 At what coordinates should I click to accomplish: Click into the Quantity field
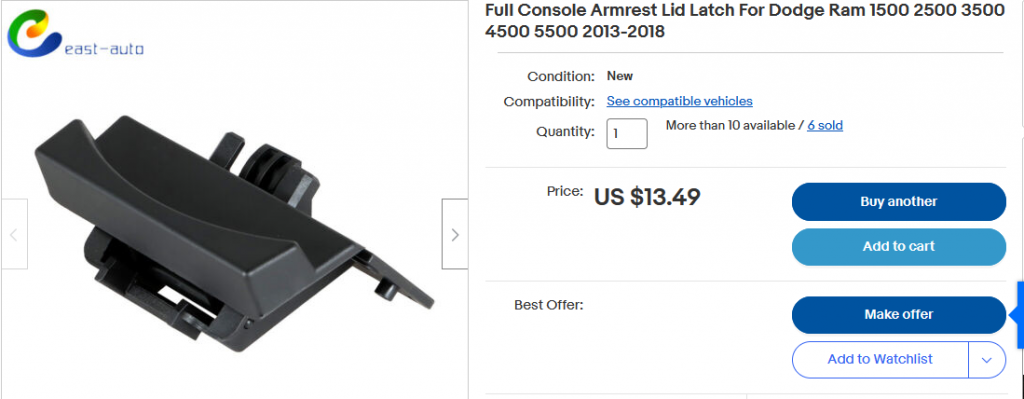[627, 133]
